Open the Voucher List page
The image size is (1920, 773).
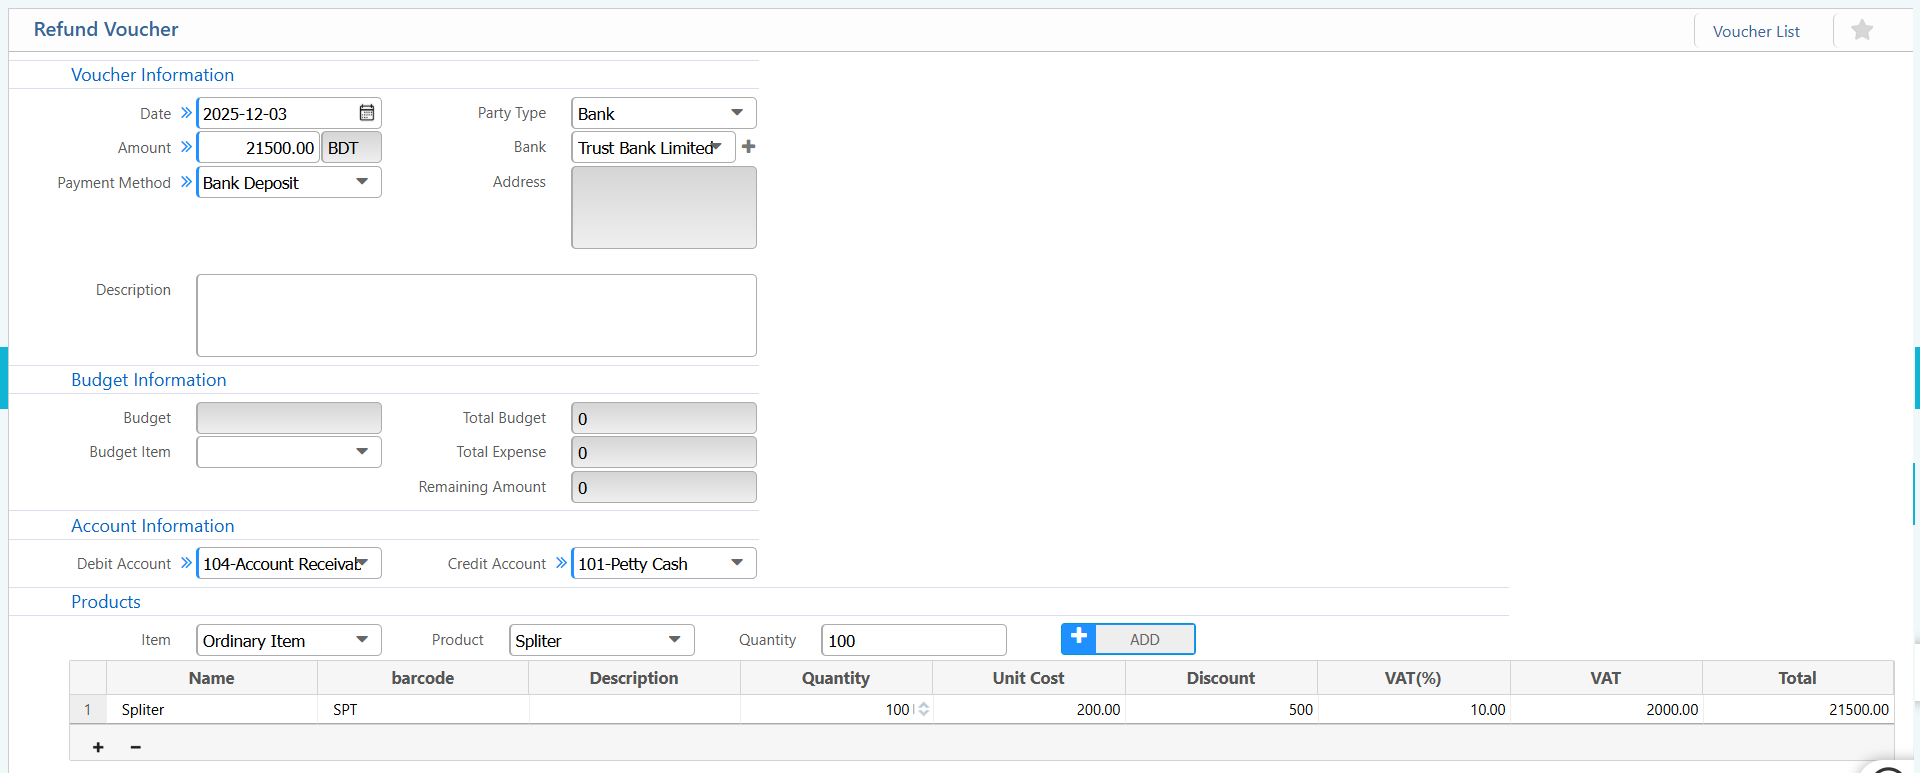pos(1755,31)
